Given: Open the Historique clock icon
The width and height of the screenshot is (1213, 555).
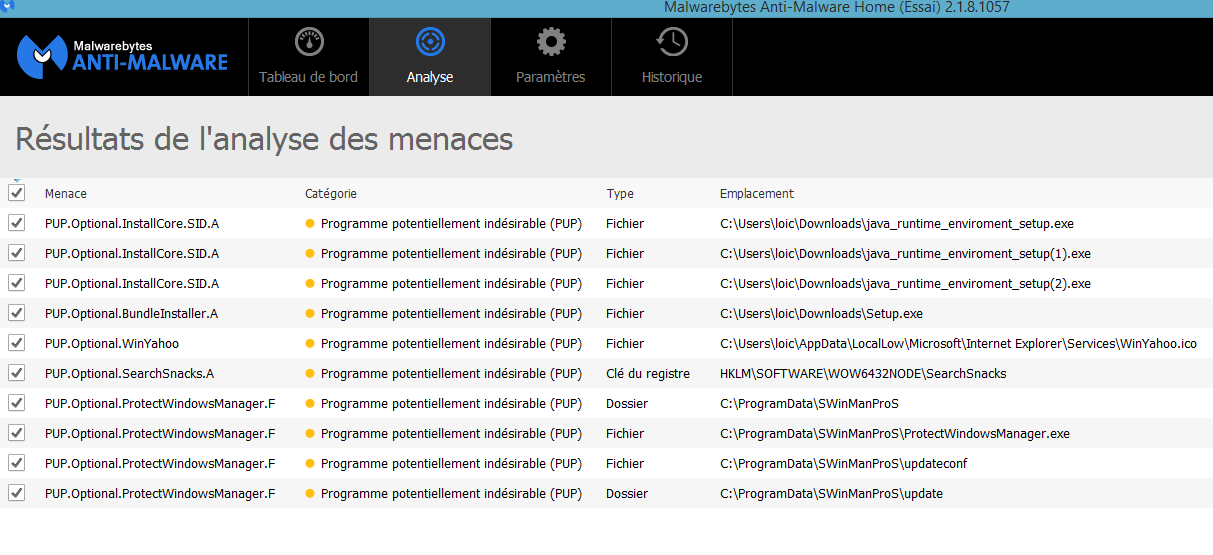Looking at the screenshot, I should click(672, 43).
